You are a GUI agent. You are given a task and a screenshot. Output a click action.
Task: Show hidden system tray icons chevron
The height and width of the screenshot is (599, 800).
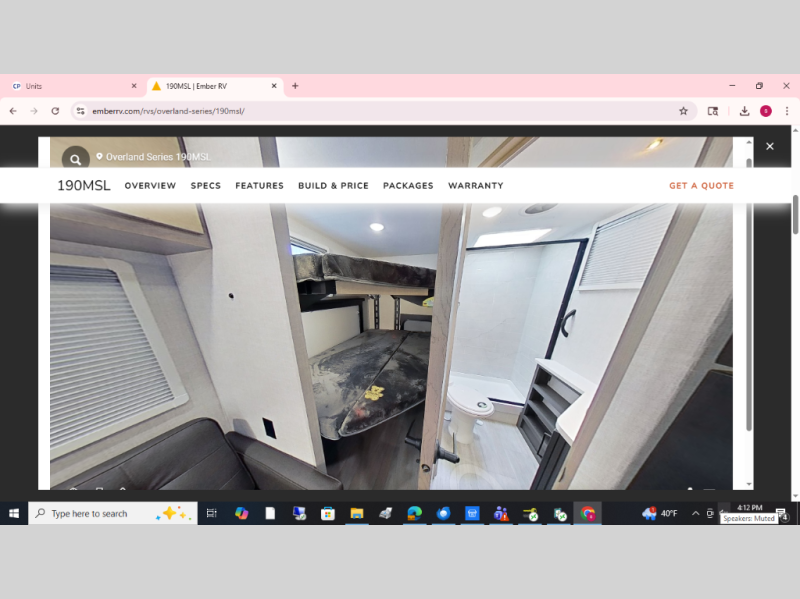(695, 513)
